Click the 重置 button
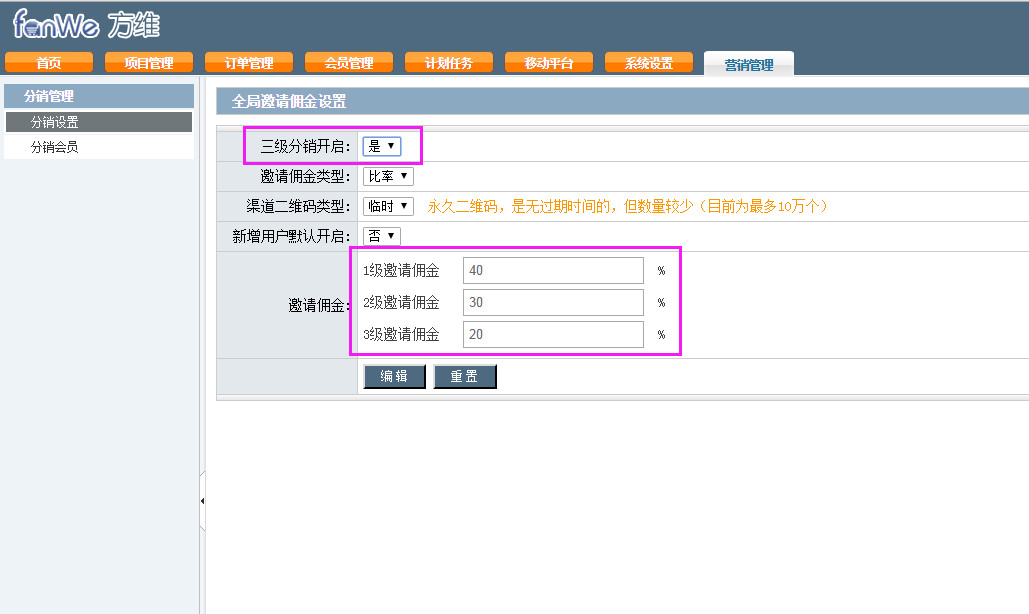 [x=464, y=377]
